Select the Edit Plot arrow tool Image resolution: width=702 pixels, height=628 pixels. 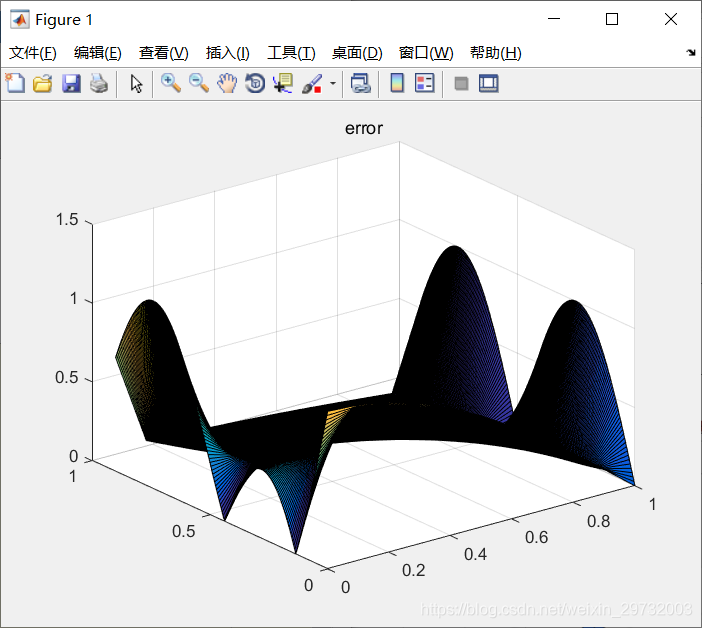pyautogui.click(x=136, y=84)
